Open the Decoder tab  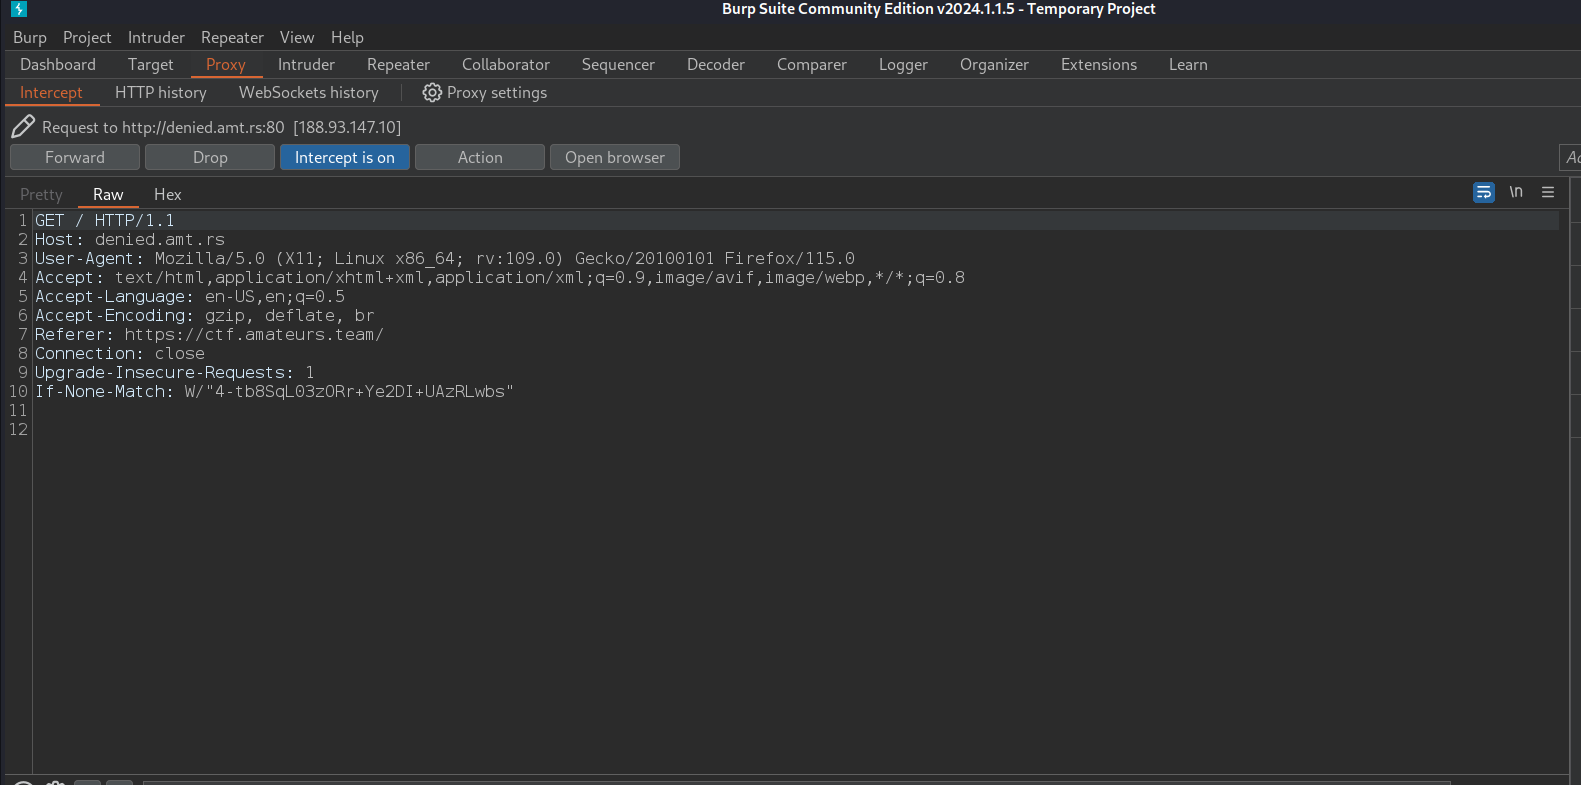tap(716, 64)
